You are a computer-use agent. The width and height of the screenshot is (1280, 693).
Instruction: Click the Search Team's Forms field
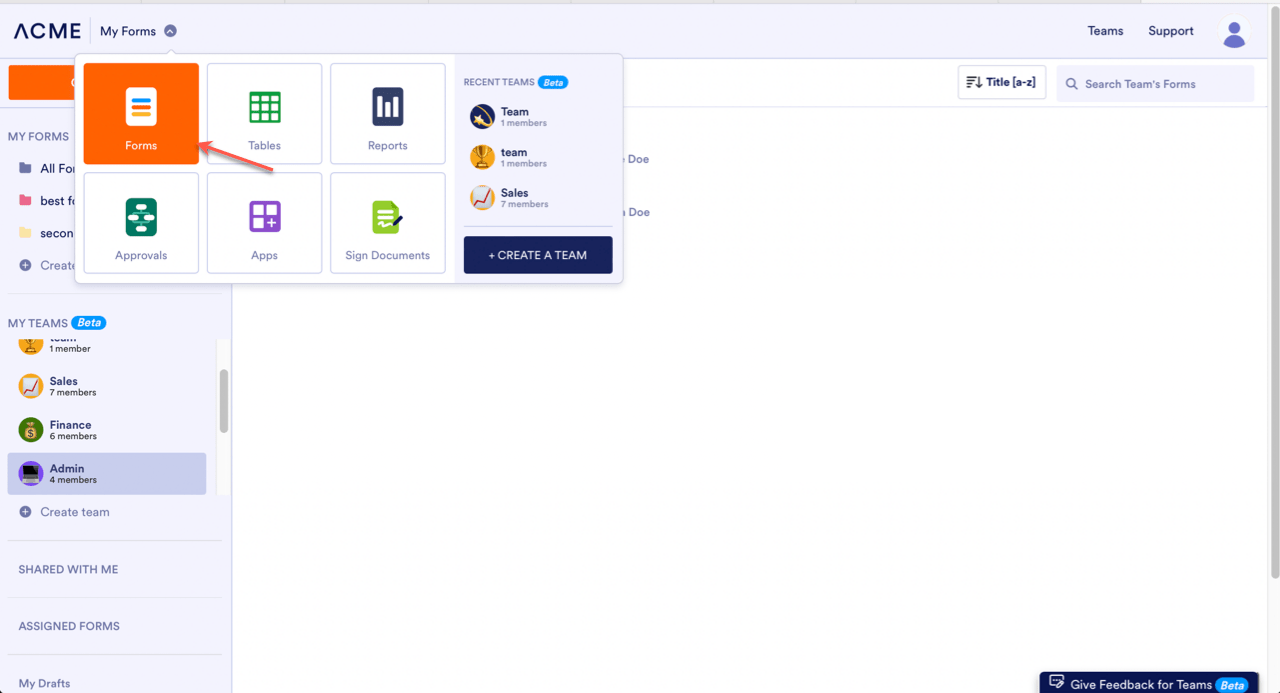coord(1155,84)
